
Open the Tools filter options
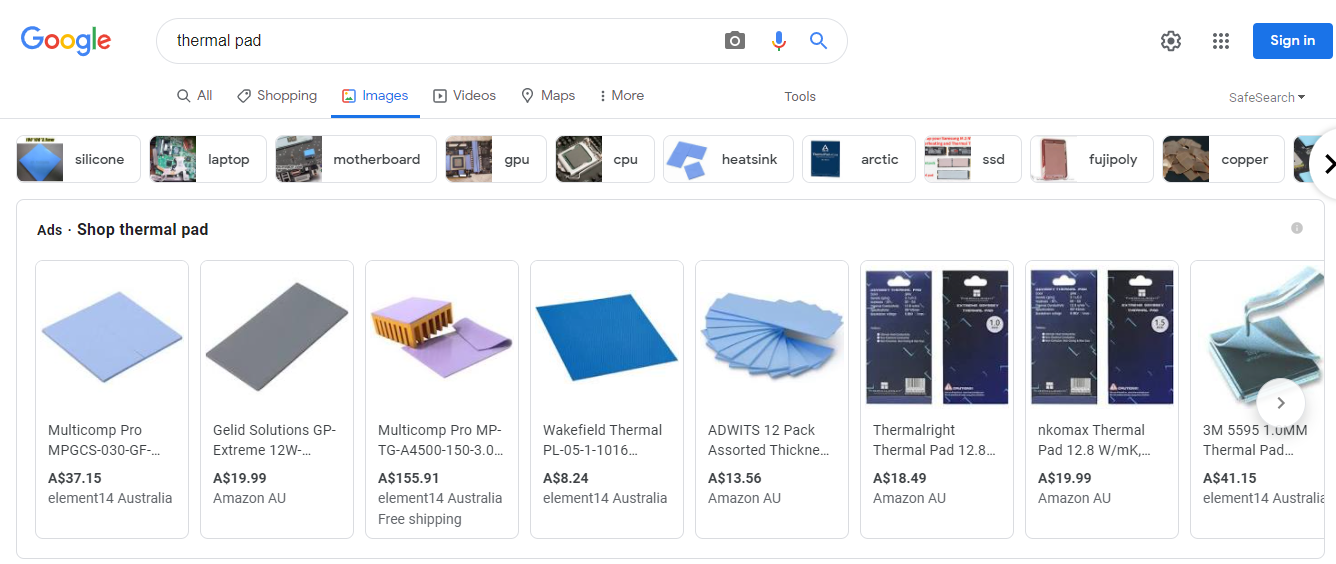[x=800, y=97]
